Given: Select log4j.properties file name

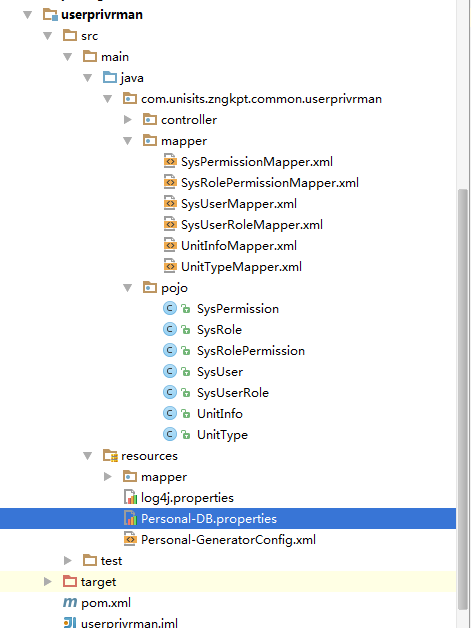Looking at the screenshot, I should [x=187, y=498].
